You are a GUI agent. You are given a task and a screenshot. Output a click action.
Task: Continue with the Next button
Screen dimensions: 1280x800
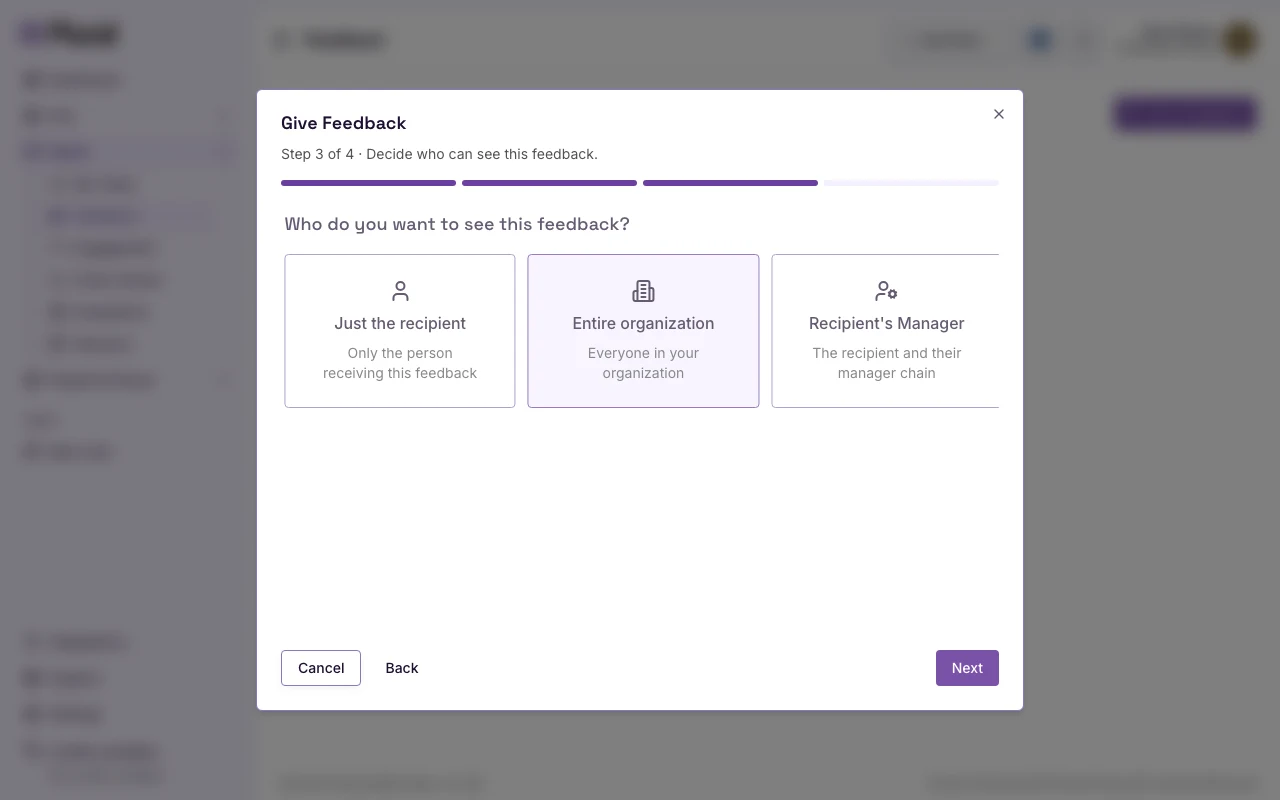[x=967, y=668]
